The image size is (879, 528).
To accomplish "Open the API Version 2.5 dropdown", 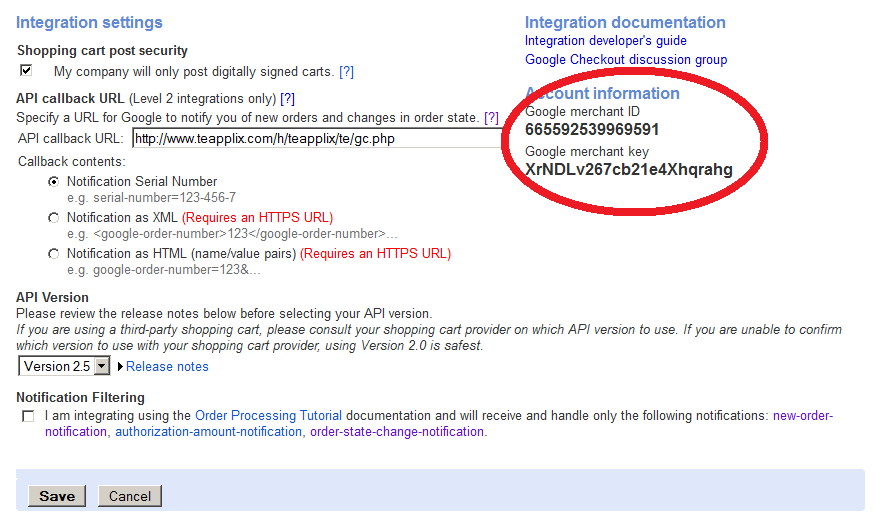I will (x=64, y=367).
